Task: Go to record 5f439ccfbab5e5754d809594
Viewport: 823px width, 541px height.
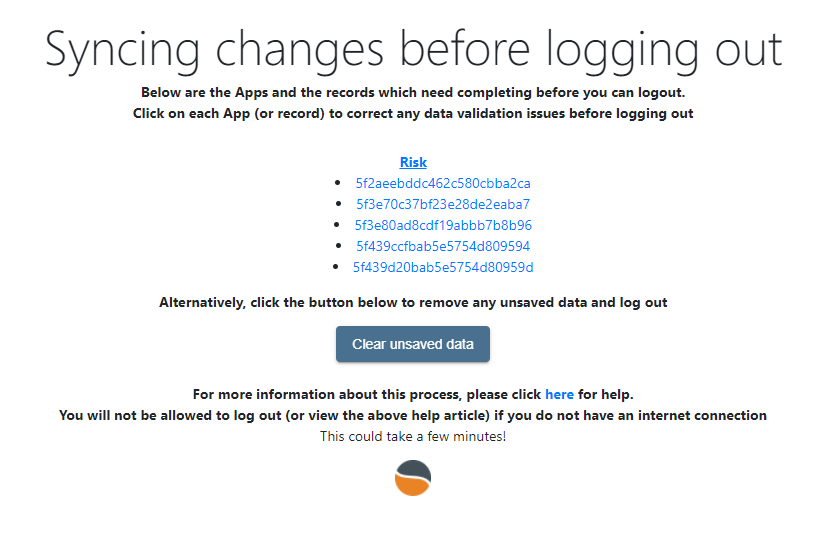Action: coord(443,246)
